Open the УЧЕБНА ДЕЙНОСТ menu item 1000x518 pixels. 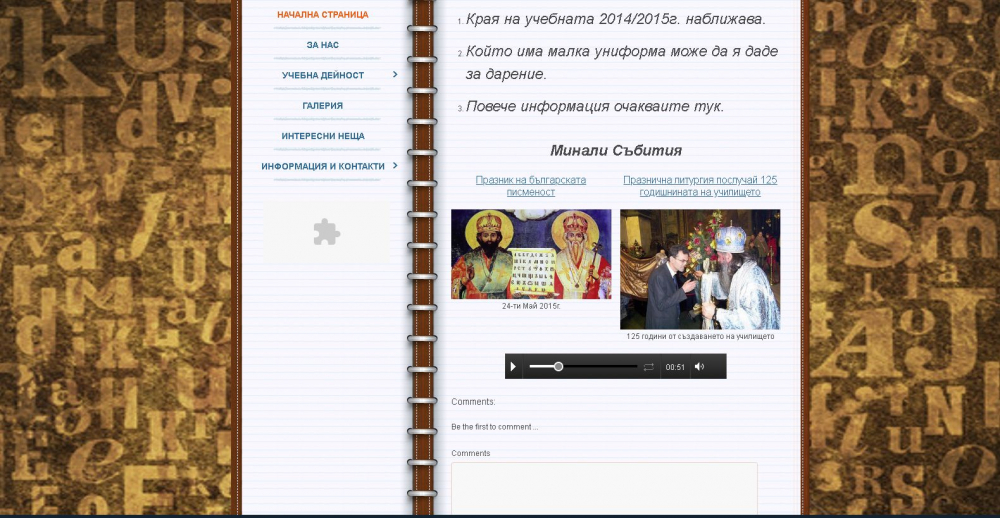323,75
